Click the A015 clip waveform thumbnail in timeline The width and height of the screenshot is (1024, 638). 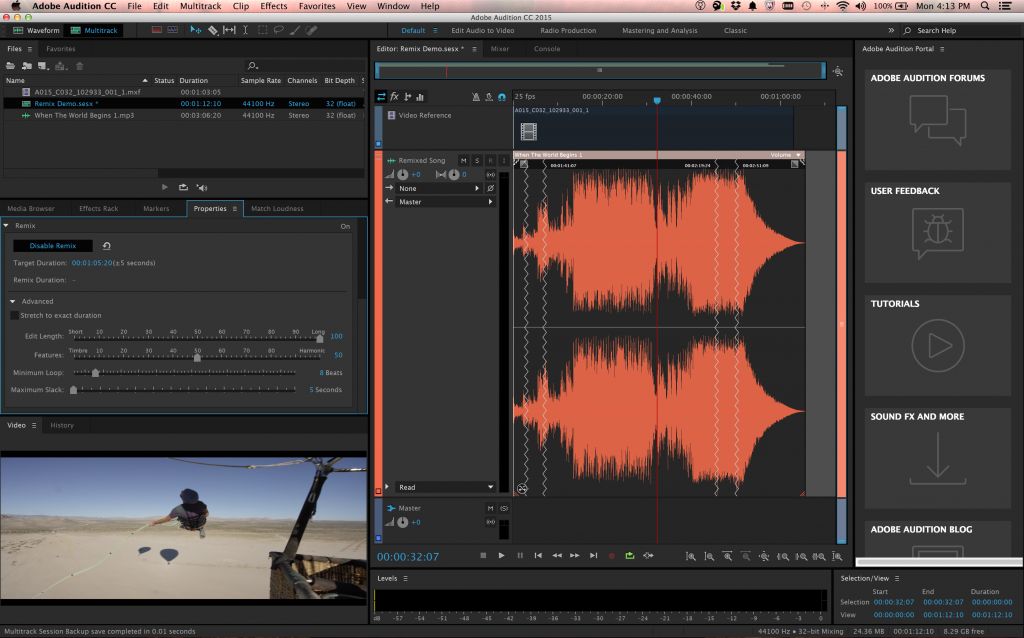click(x=527, y=131)
